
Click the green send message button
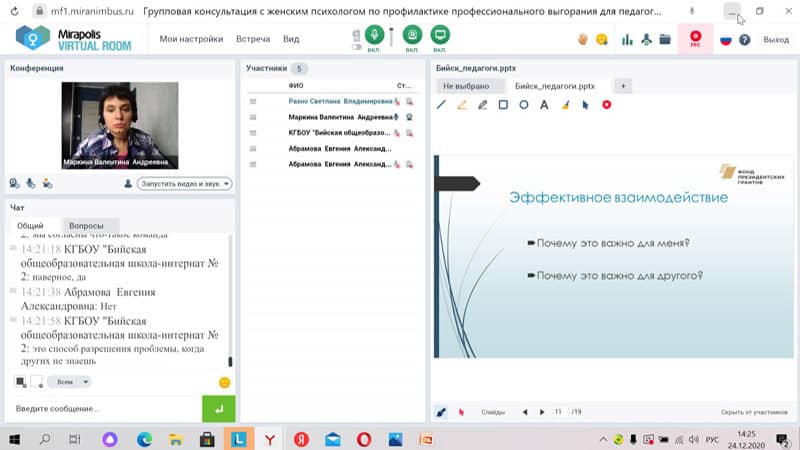click(x=218, y=409)
